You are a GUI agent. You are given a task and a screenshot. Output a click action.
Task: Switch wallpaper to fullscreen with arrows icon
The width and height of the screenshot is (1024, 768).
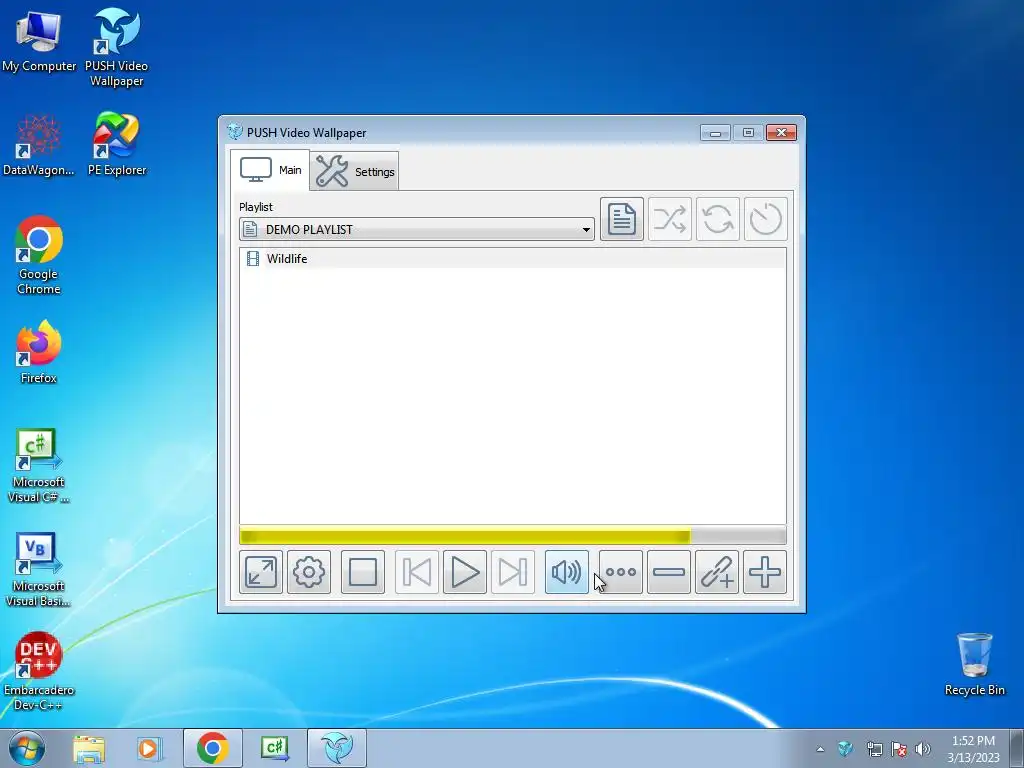[x=261, y=572]
